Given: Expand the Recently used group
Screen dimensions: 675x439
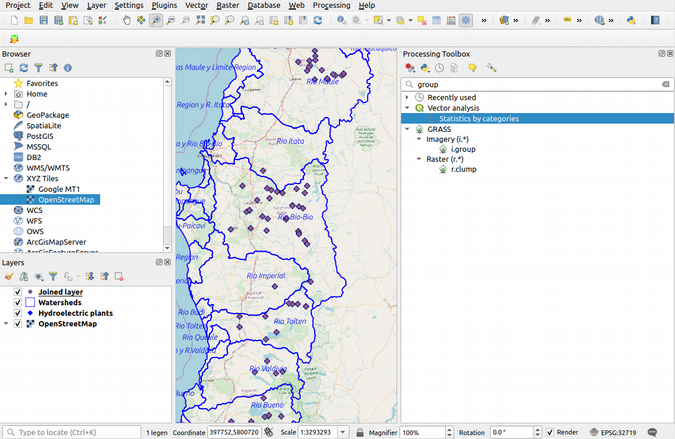Looking at the screenshot, I should 407,97.
